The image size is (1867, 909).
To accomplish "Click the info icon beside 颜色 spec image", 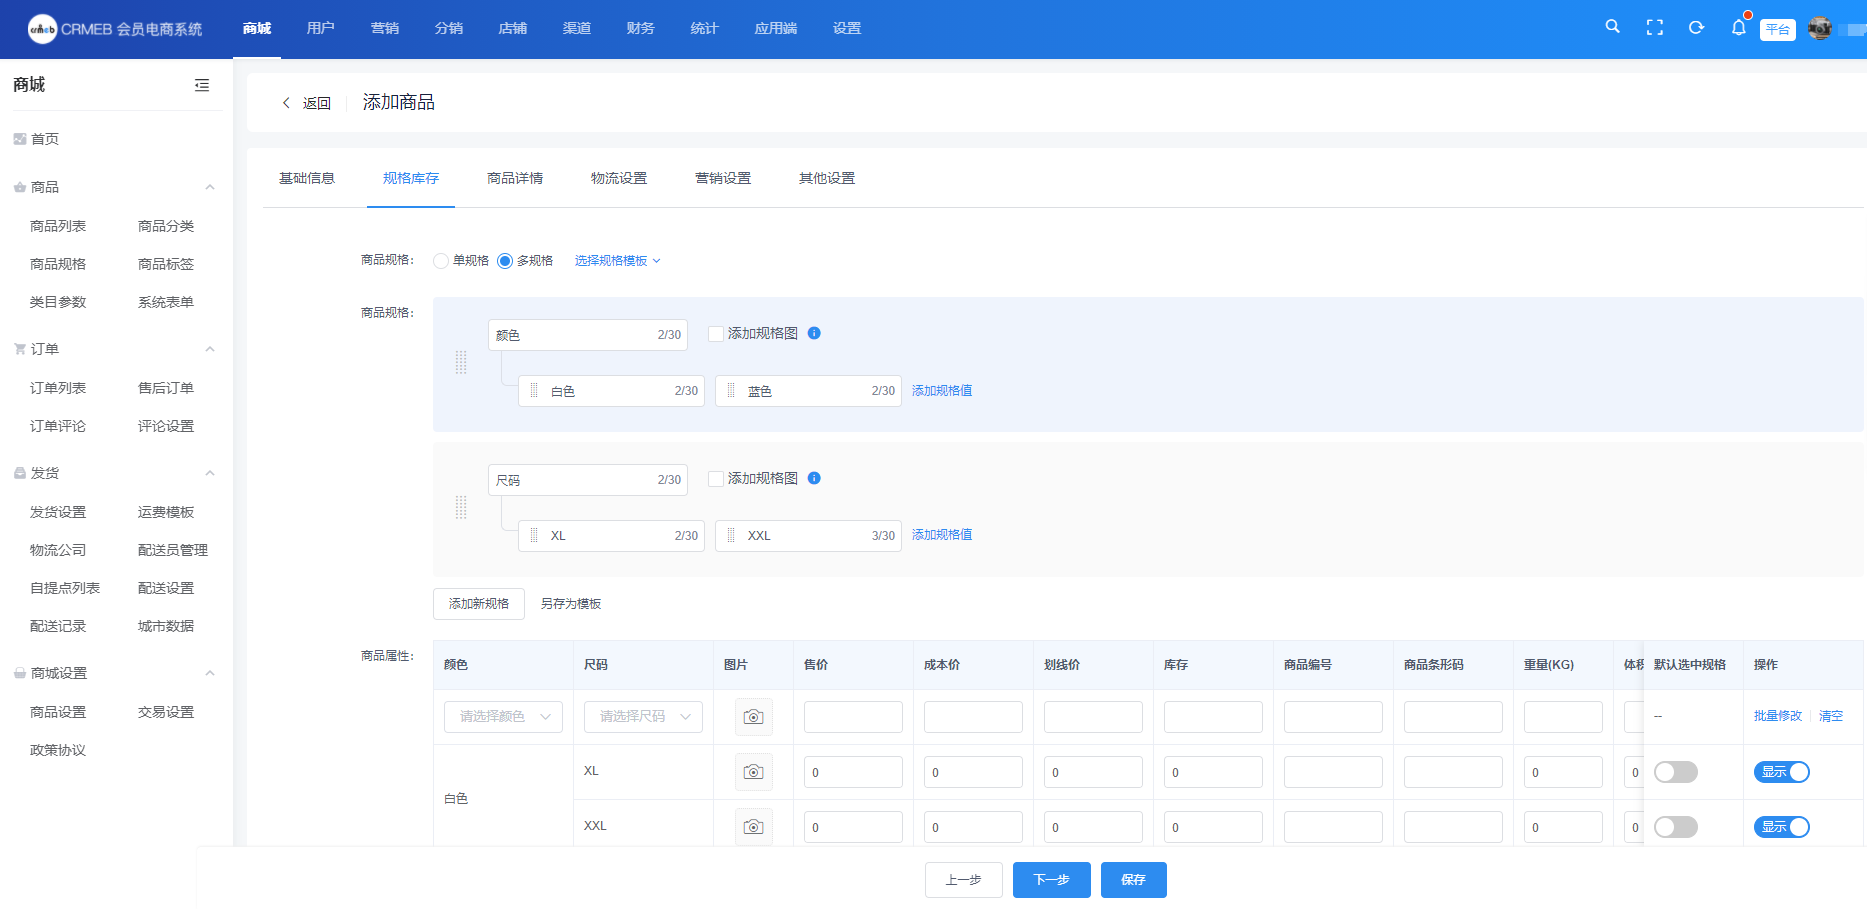I will coord(814,333).
